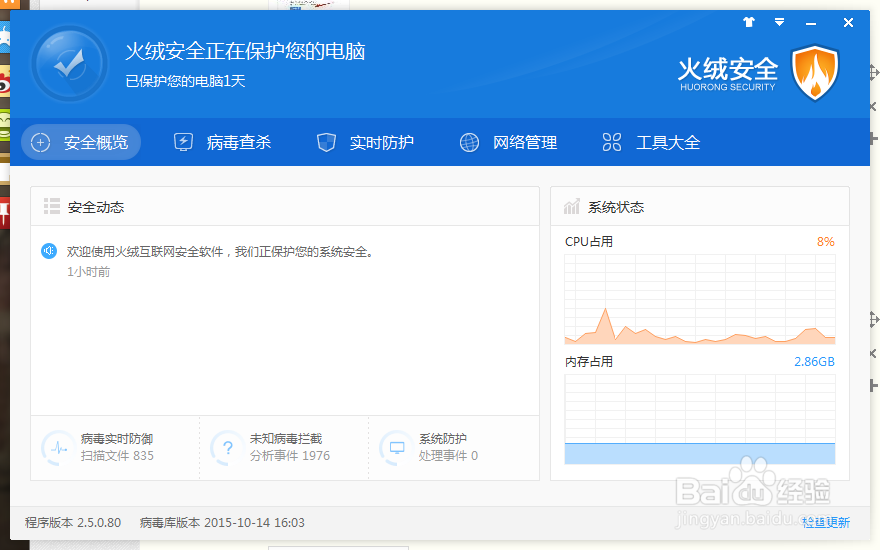This screenshot has height=550, width=880.
Task: Click the four-circle icon of 工具大全
Action: [612, 143]
